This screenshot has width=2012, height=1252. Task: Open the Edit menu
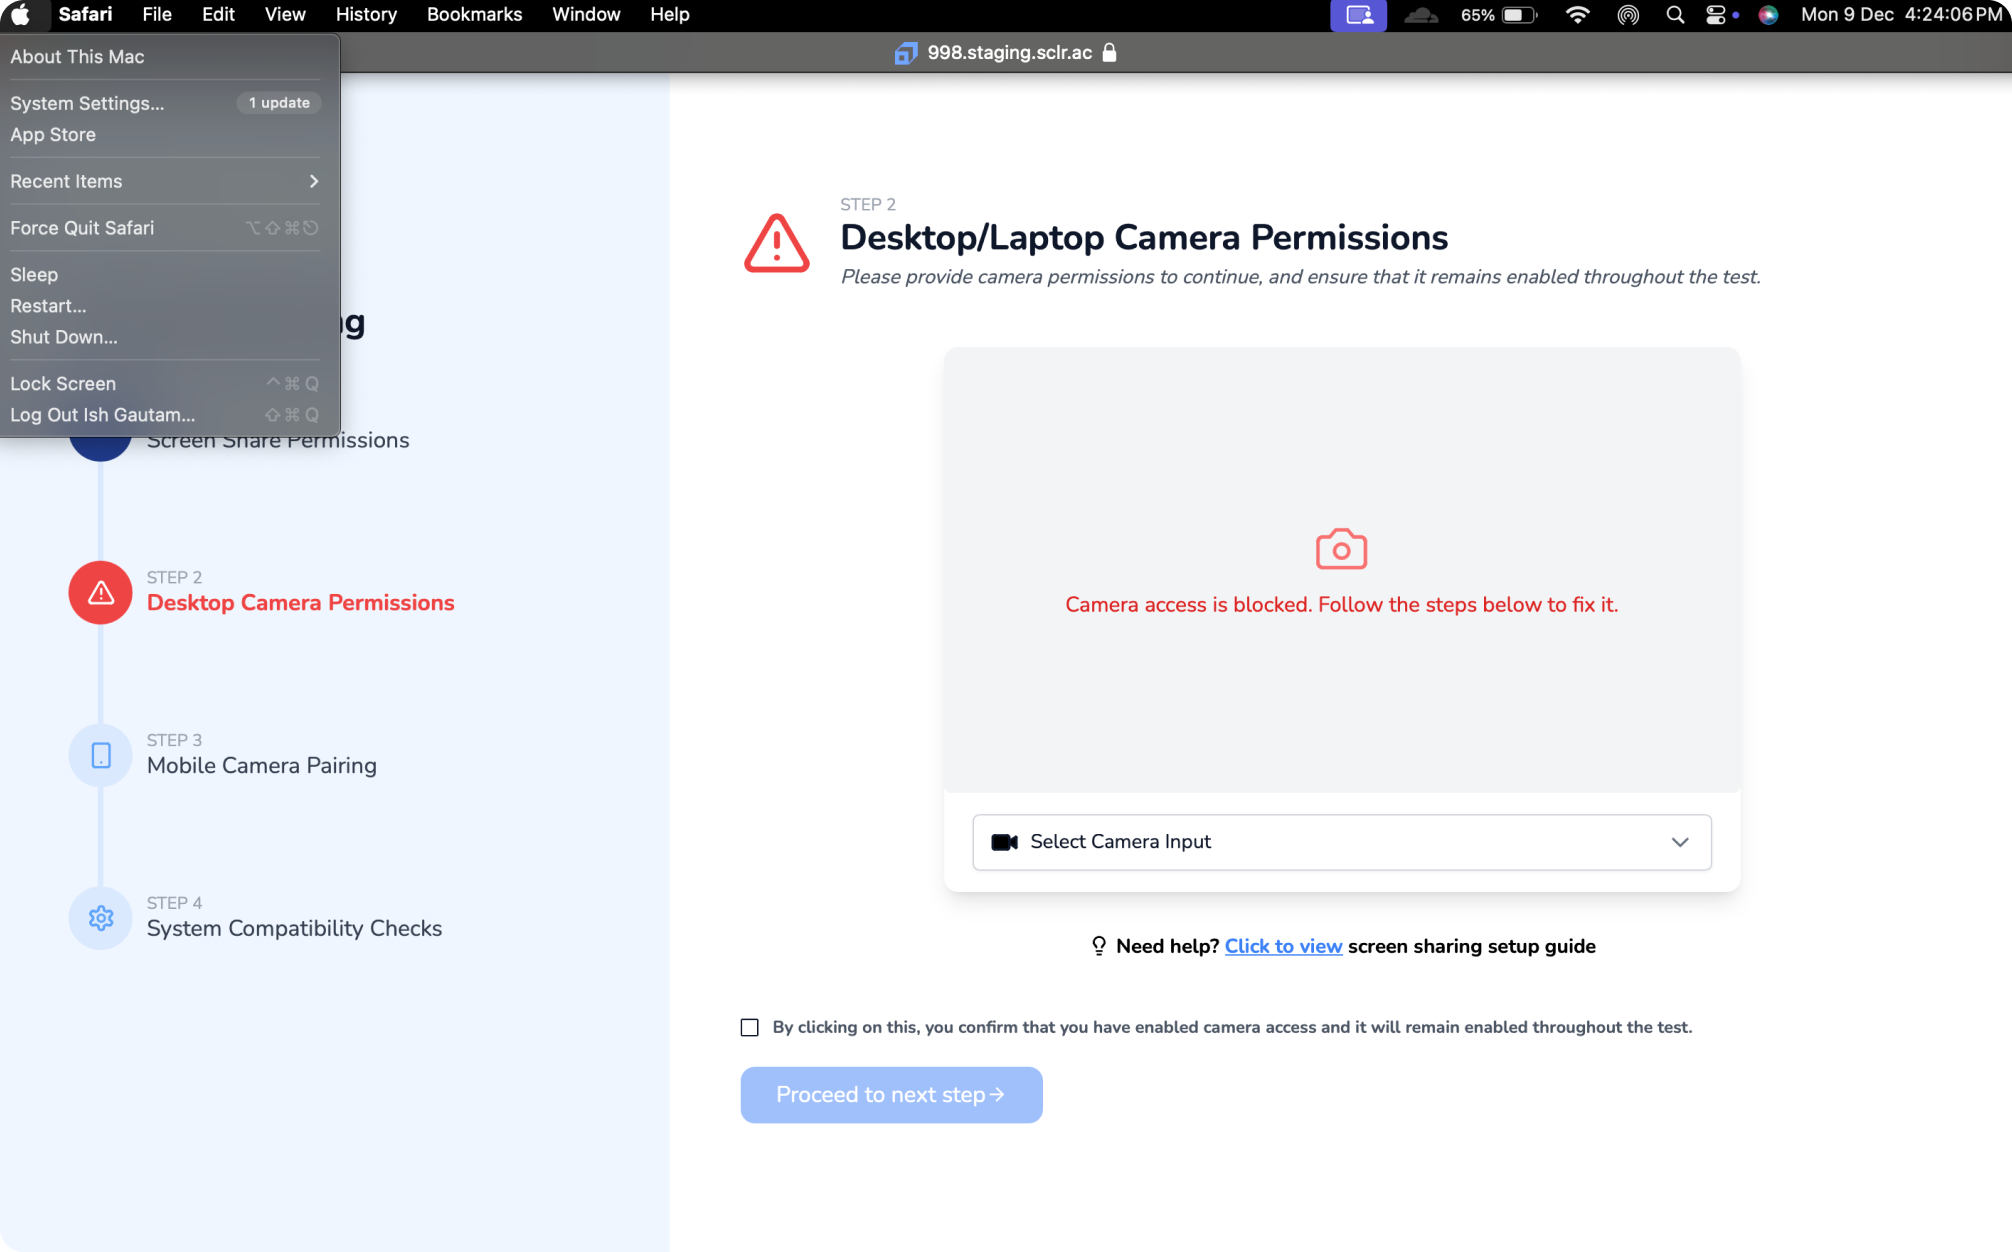pyautogui.click(x=218, y=15)
